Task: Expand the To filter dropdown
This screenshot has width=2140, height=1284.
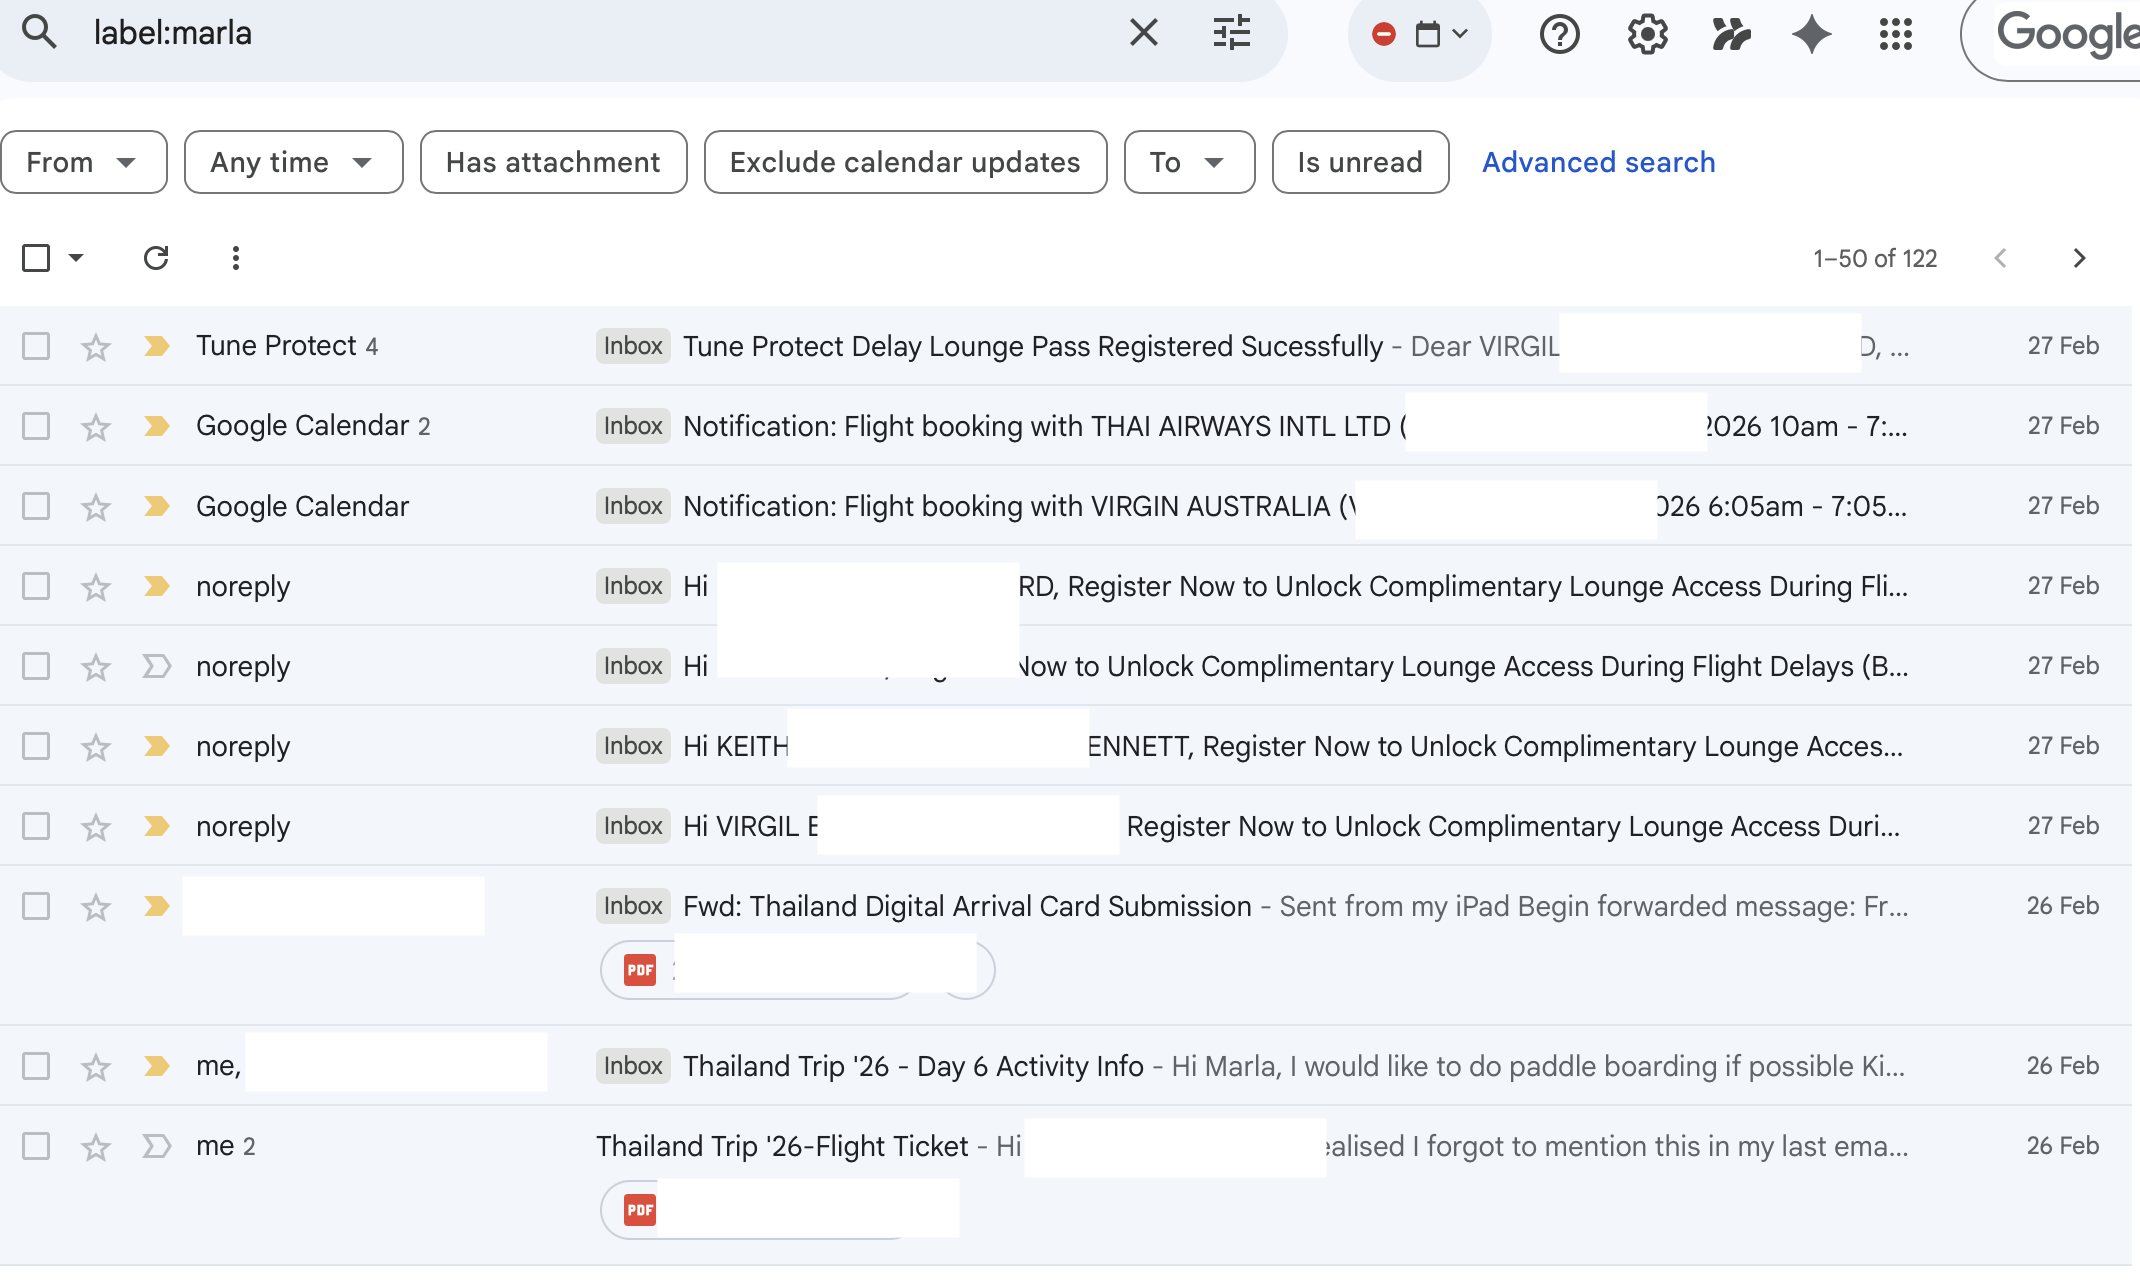Action: [x=1190, y=162]
